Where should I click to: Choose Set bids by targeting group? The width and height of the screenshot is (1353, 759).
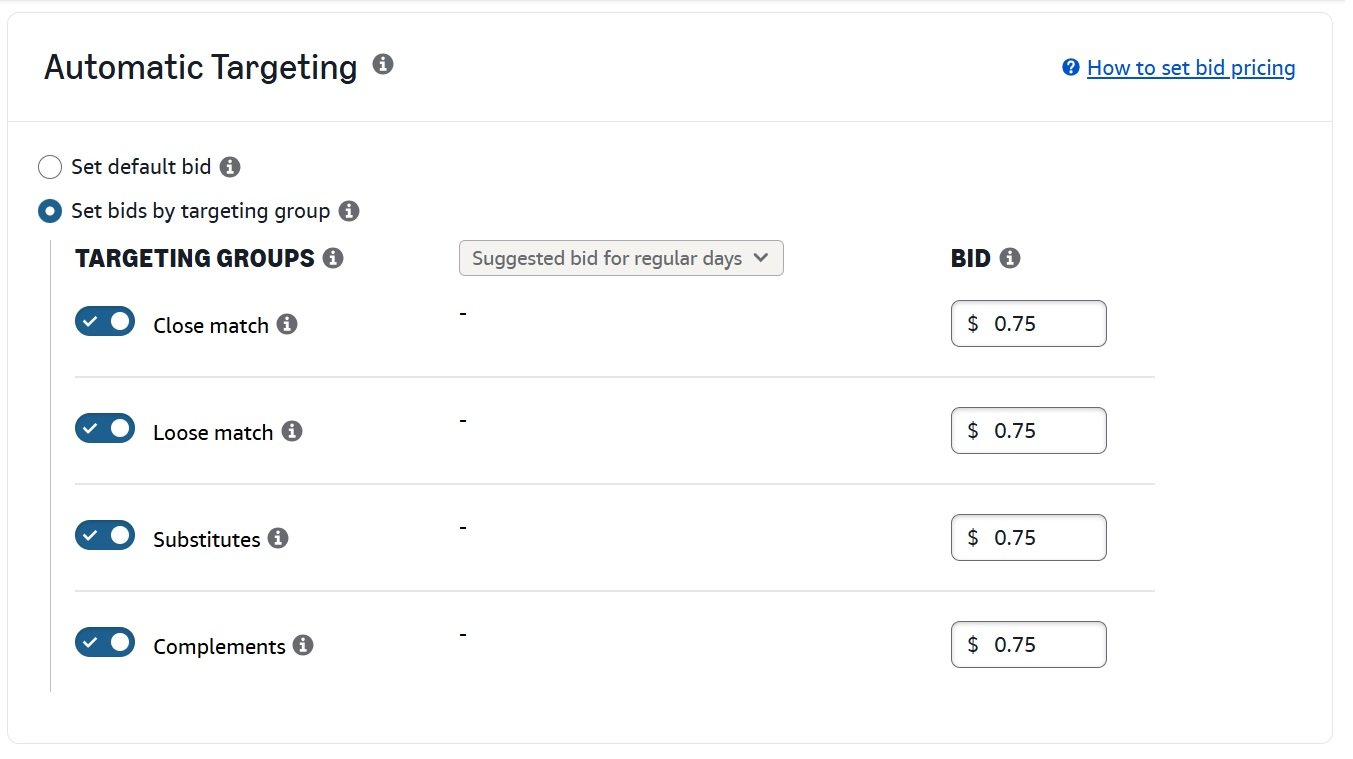click(x=50, y=211)
